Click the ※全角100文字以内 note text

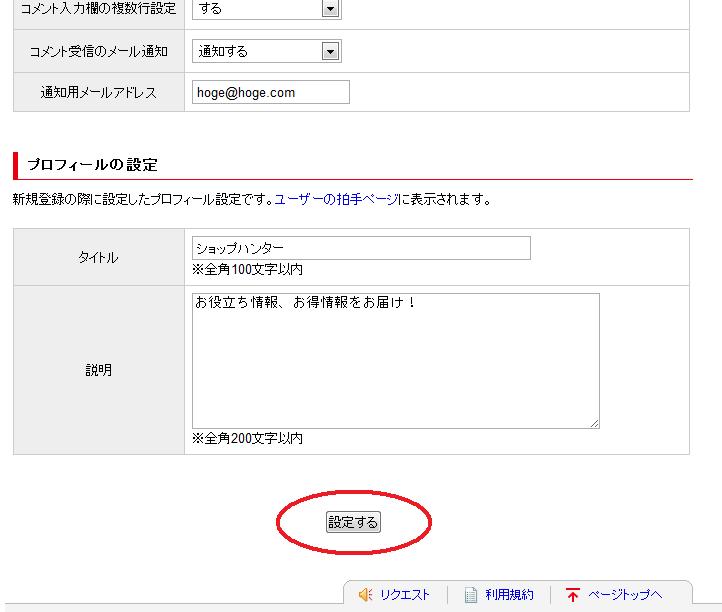pyautogui.click(x=247, y=270)
